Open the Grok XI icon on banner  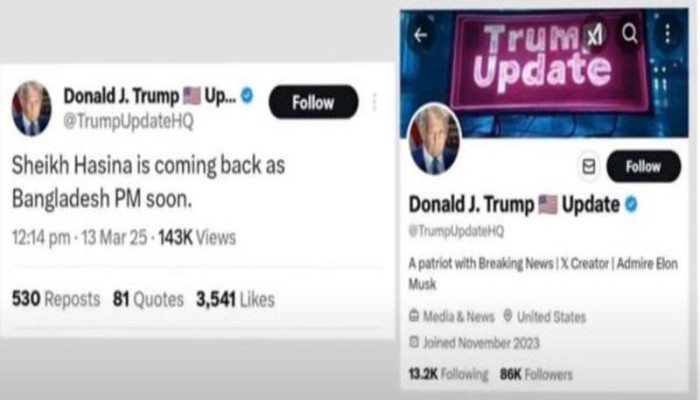click(595, 34)
